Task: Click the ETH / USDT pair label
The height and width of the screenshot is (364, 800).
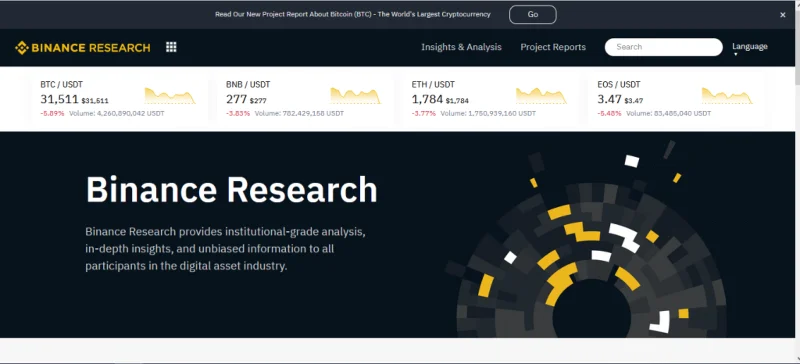Action: coord(433,85)
